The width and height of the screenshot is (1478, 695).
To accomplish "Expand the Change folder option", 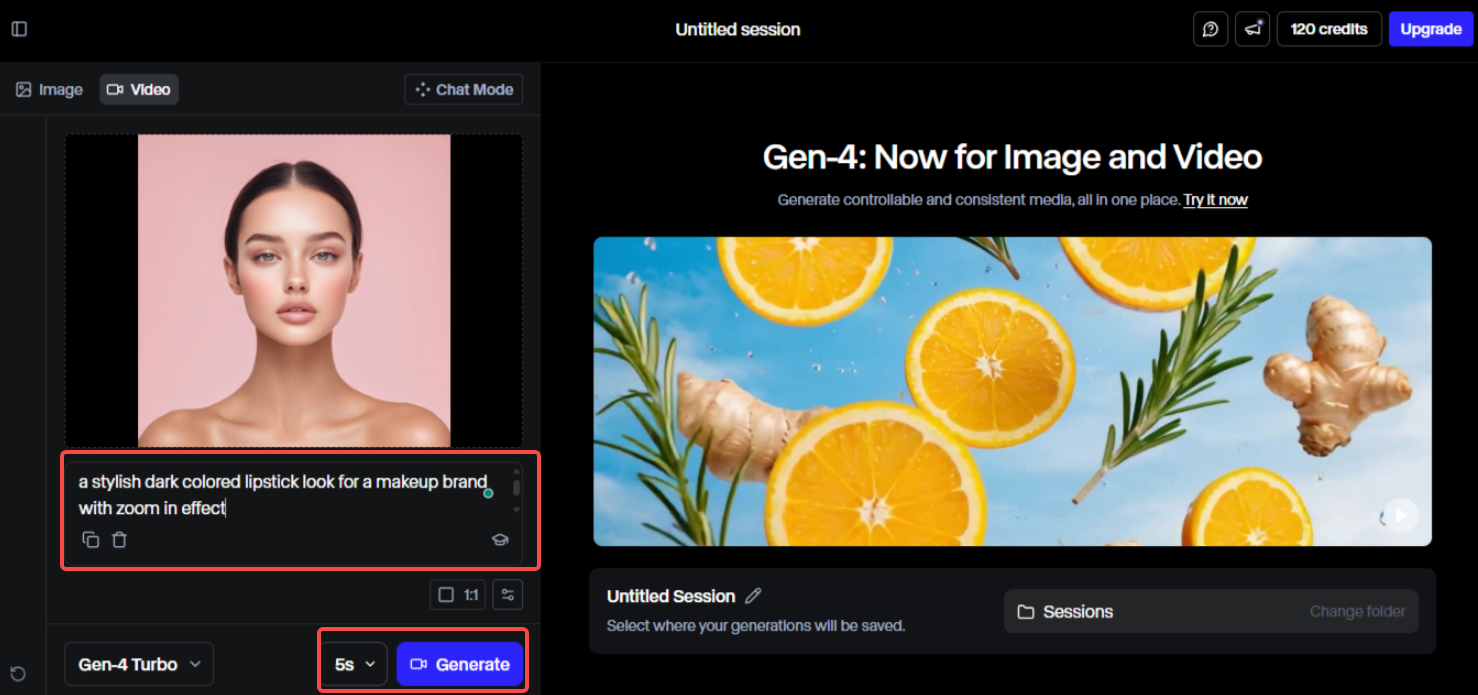I will 1357,611.
